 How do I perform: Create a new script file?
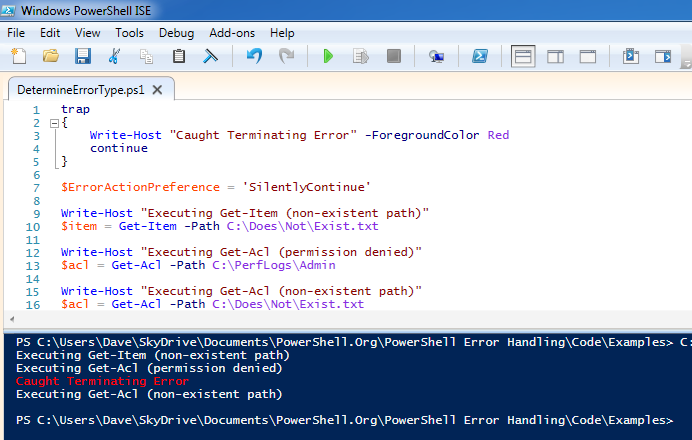pos(18,57)
